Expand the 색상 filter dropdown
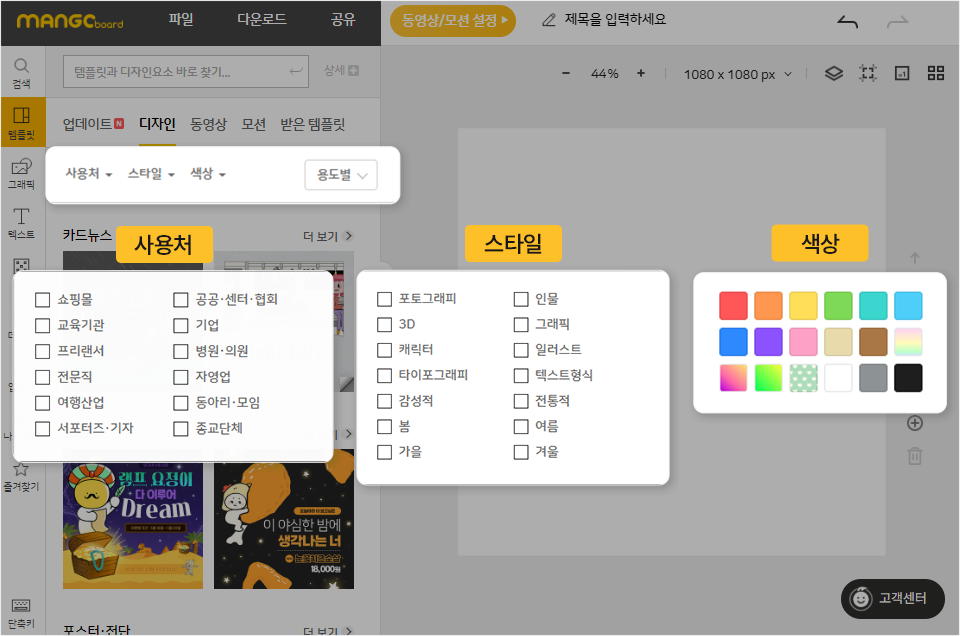This screenshot has height=636, width=960. point(208,174)
